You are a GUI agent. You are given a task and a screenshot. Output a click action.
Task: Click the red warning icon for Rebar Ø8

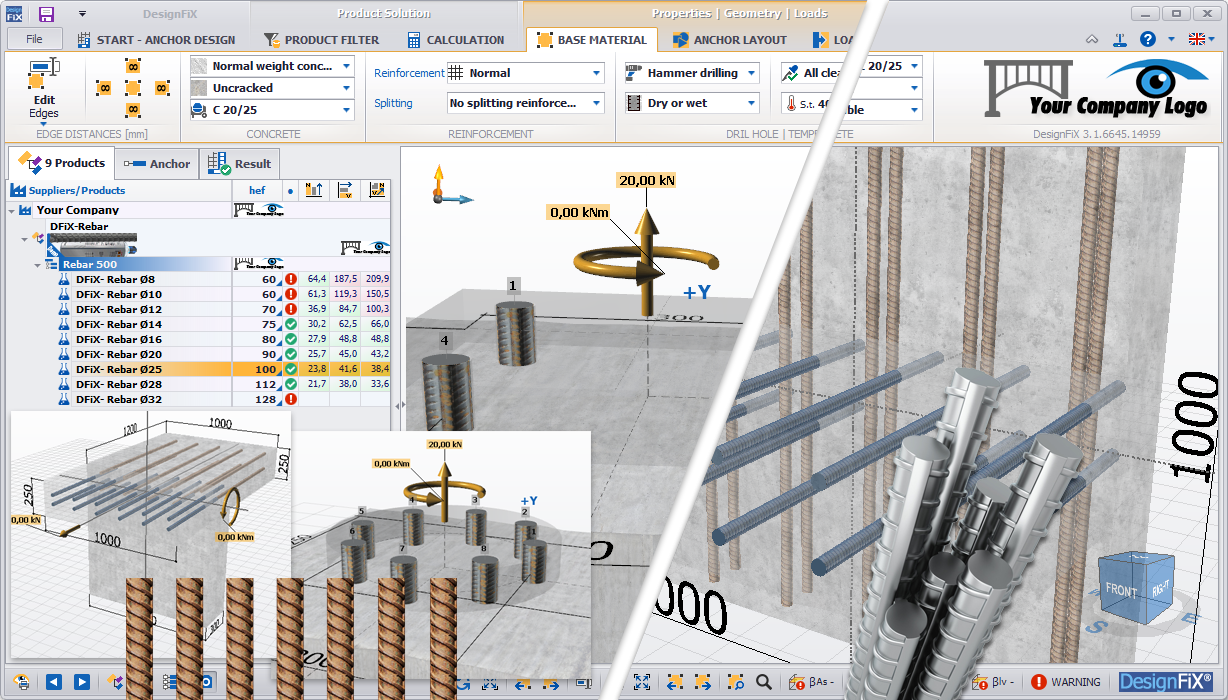pos(291,280)
